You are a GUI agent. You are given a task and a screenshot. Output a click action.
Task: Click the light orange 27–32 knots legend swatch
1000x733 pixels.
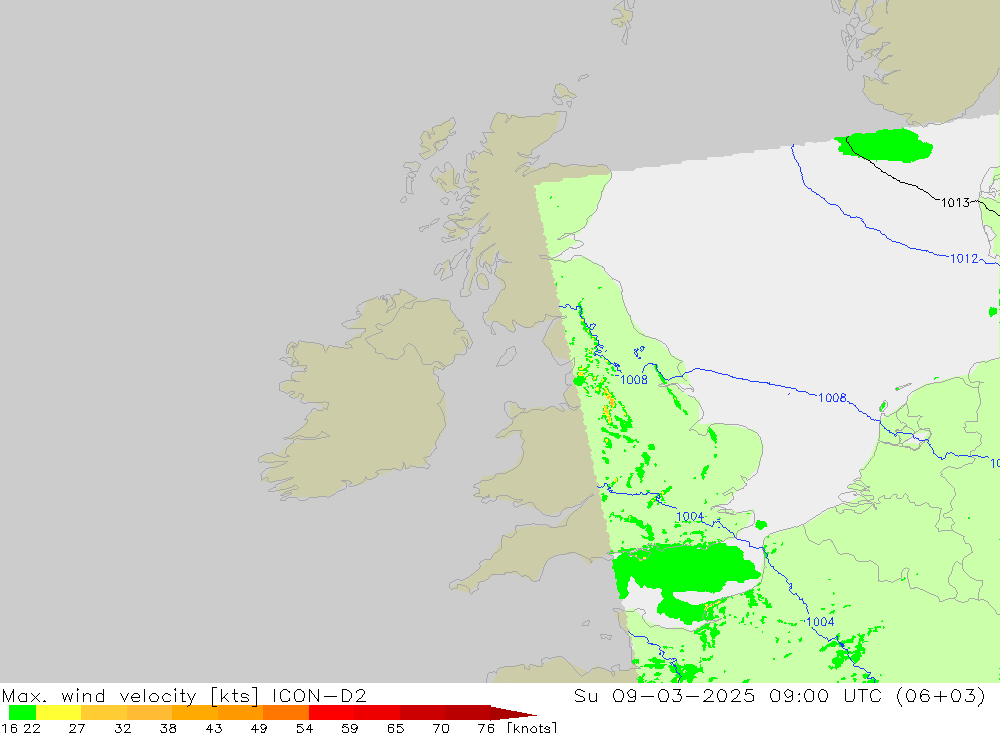[104, 713]
